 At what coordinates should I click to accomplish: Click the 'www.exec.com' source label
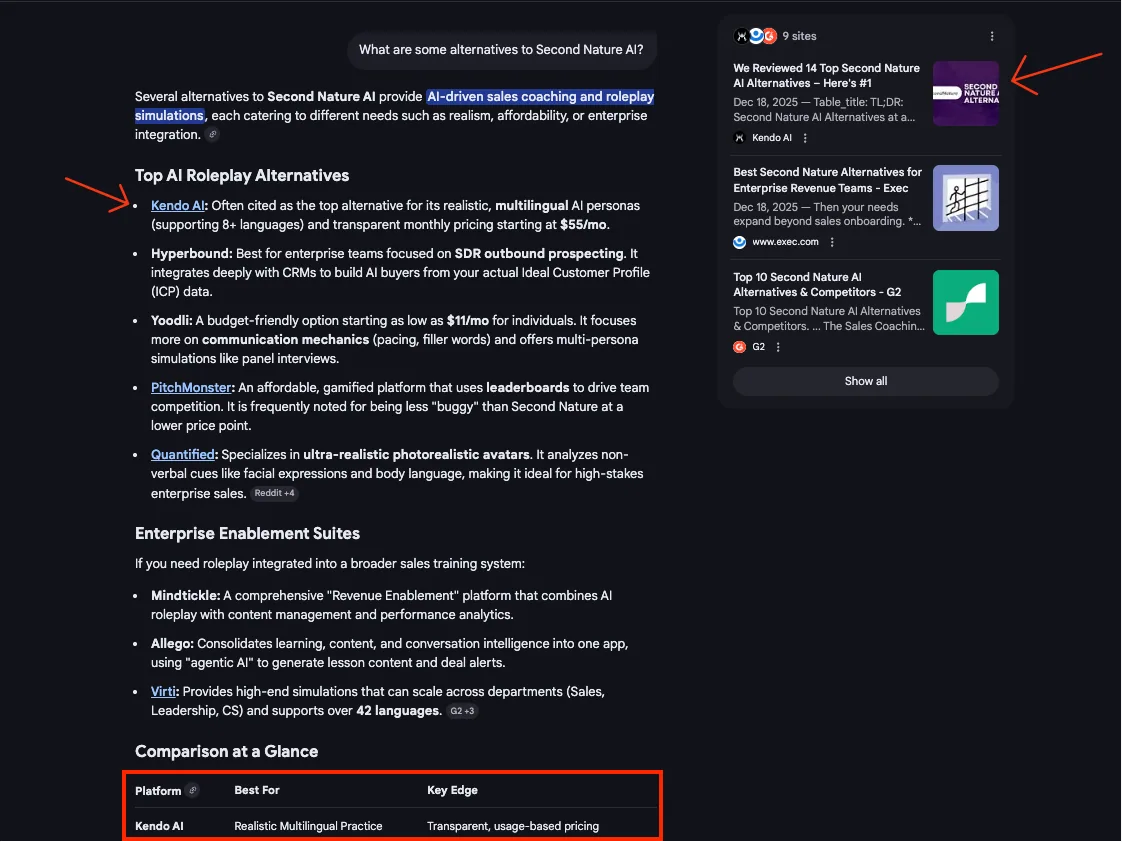(785, 243)
